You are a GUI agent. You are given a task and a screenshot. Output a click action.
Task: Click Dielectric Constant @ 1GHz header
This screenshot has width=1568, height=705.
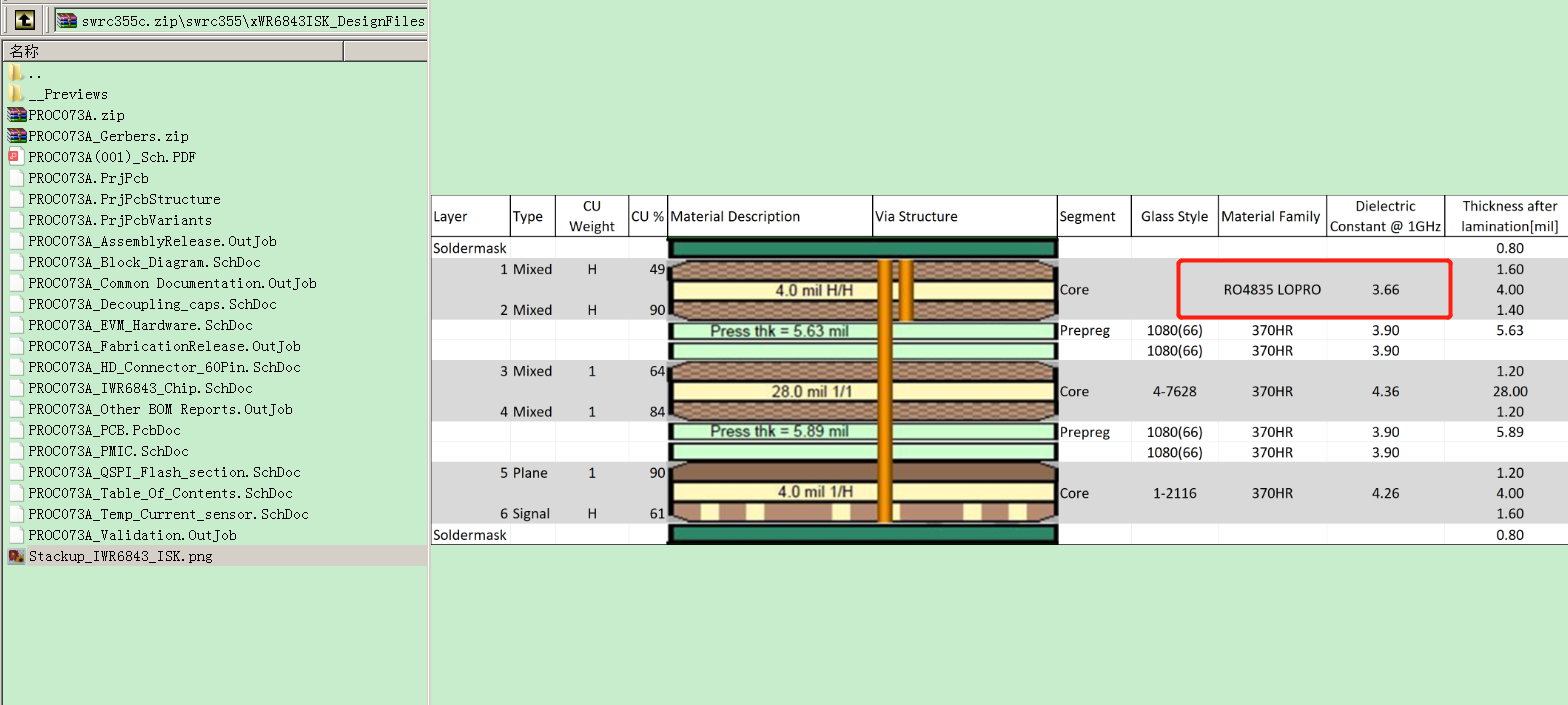click(1385, 216)
